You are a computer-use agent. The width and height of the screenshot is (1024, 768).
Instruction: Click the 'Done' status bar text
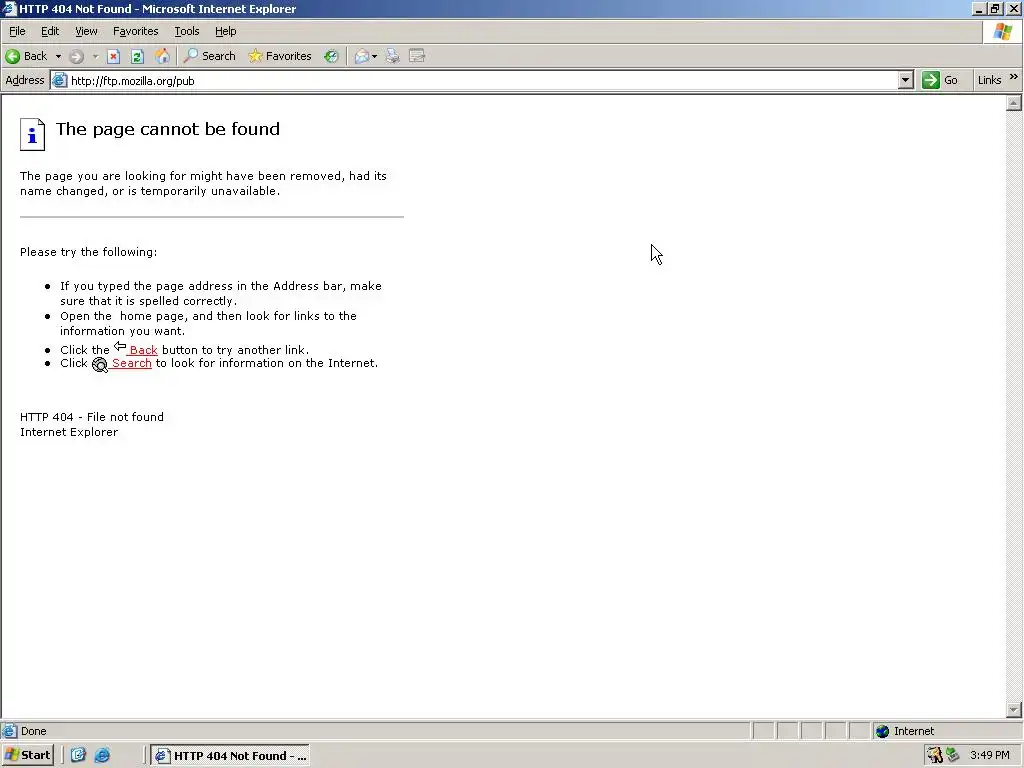tap(33, 731)
